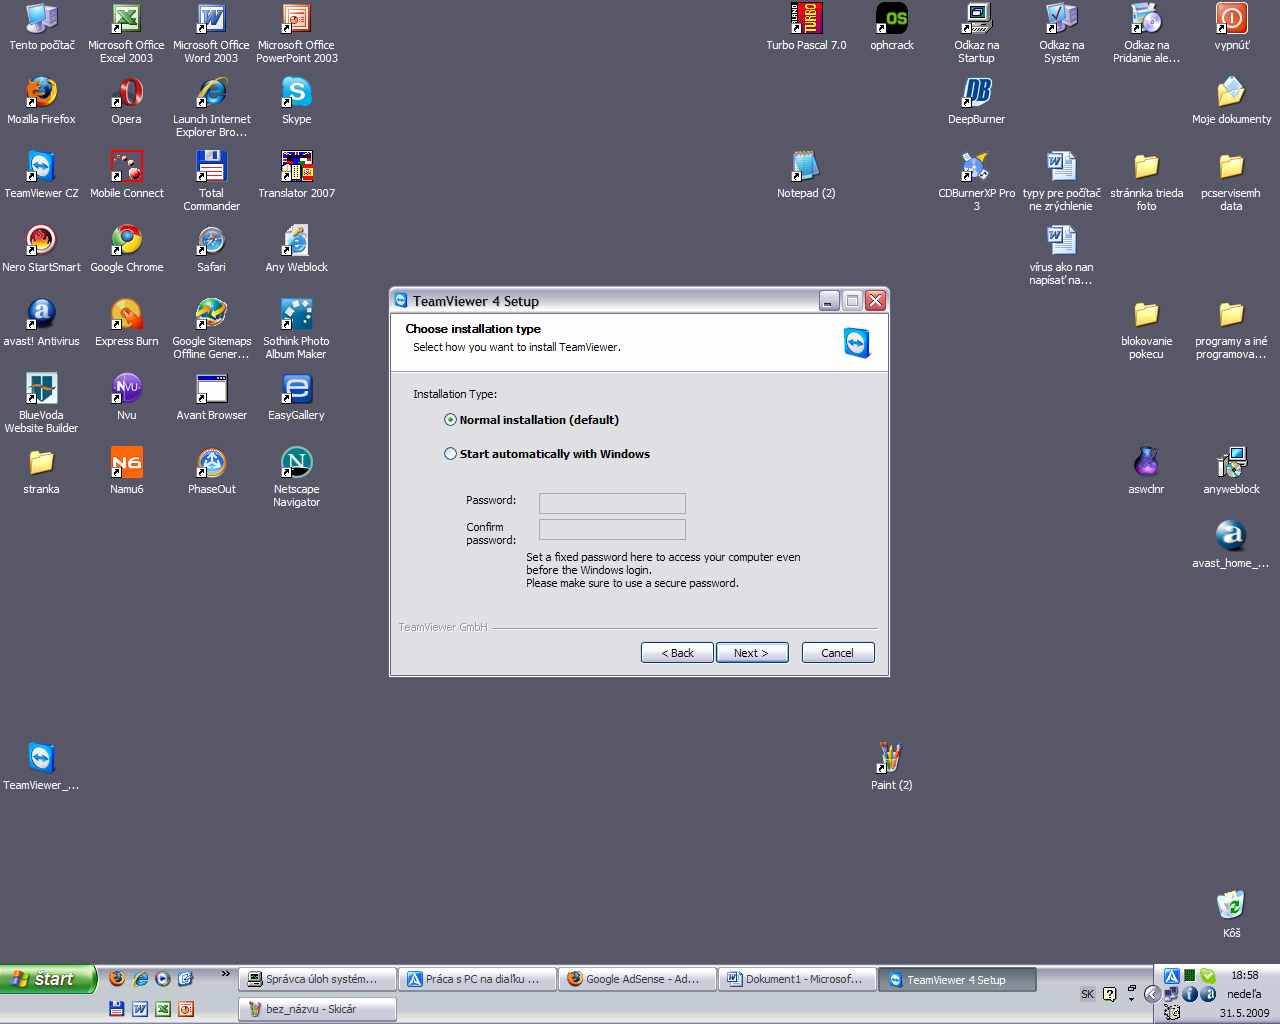Click Firefox icon in Quick Launch
Image resolution: width=1280 pixels, height=1024 pixels.
pyautogui.click(x=117, y=979)
